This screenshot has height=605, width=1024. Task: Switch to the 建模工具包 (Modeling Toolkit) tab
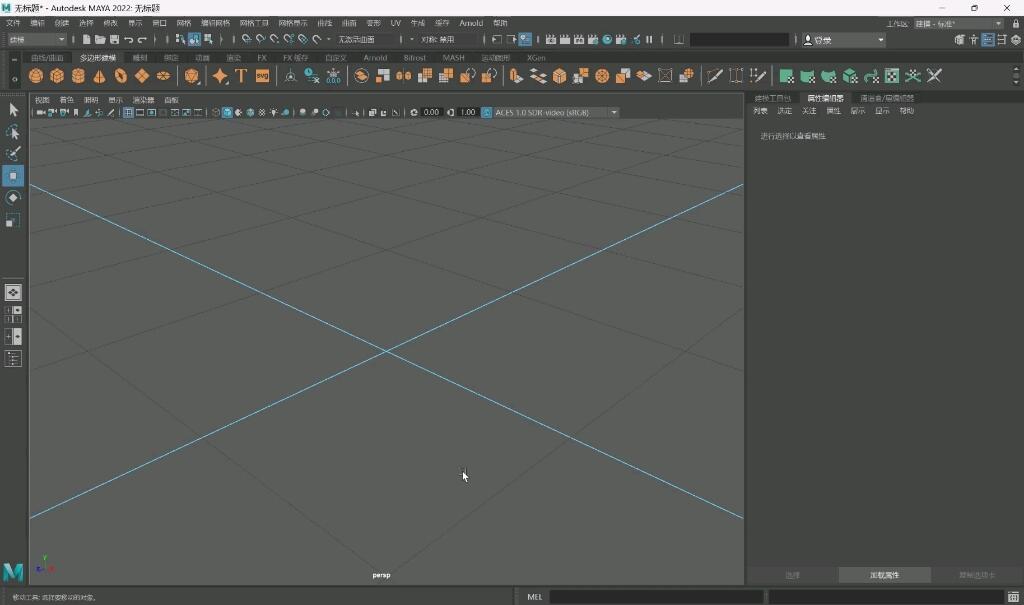[x=773, y=98]
